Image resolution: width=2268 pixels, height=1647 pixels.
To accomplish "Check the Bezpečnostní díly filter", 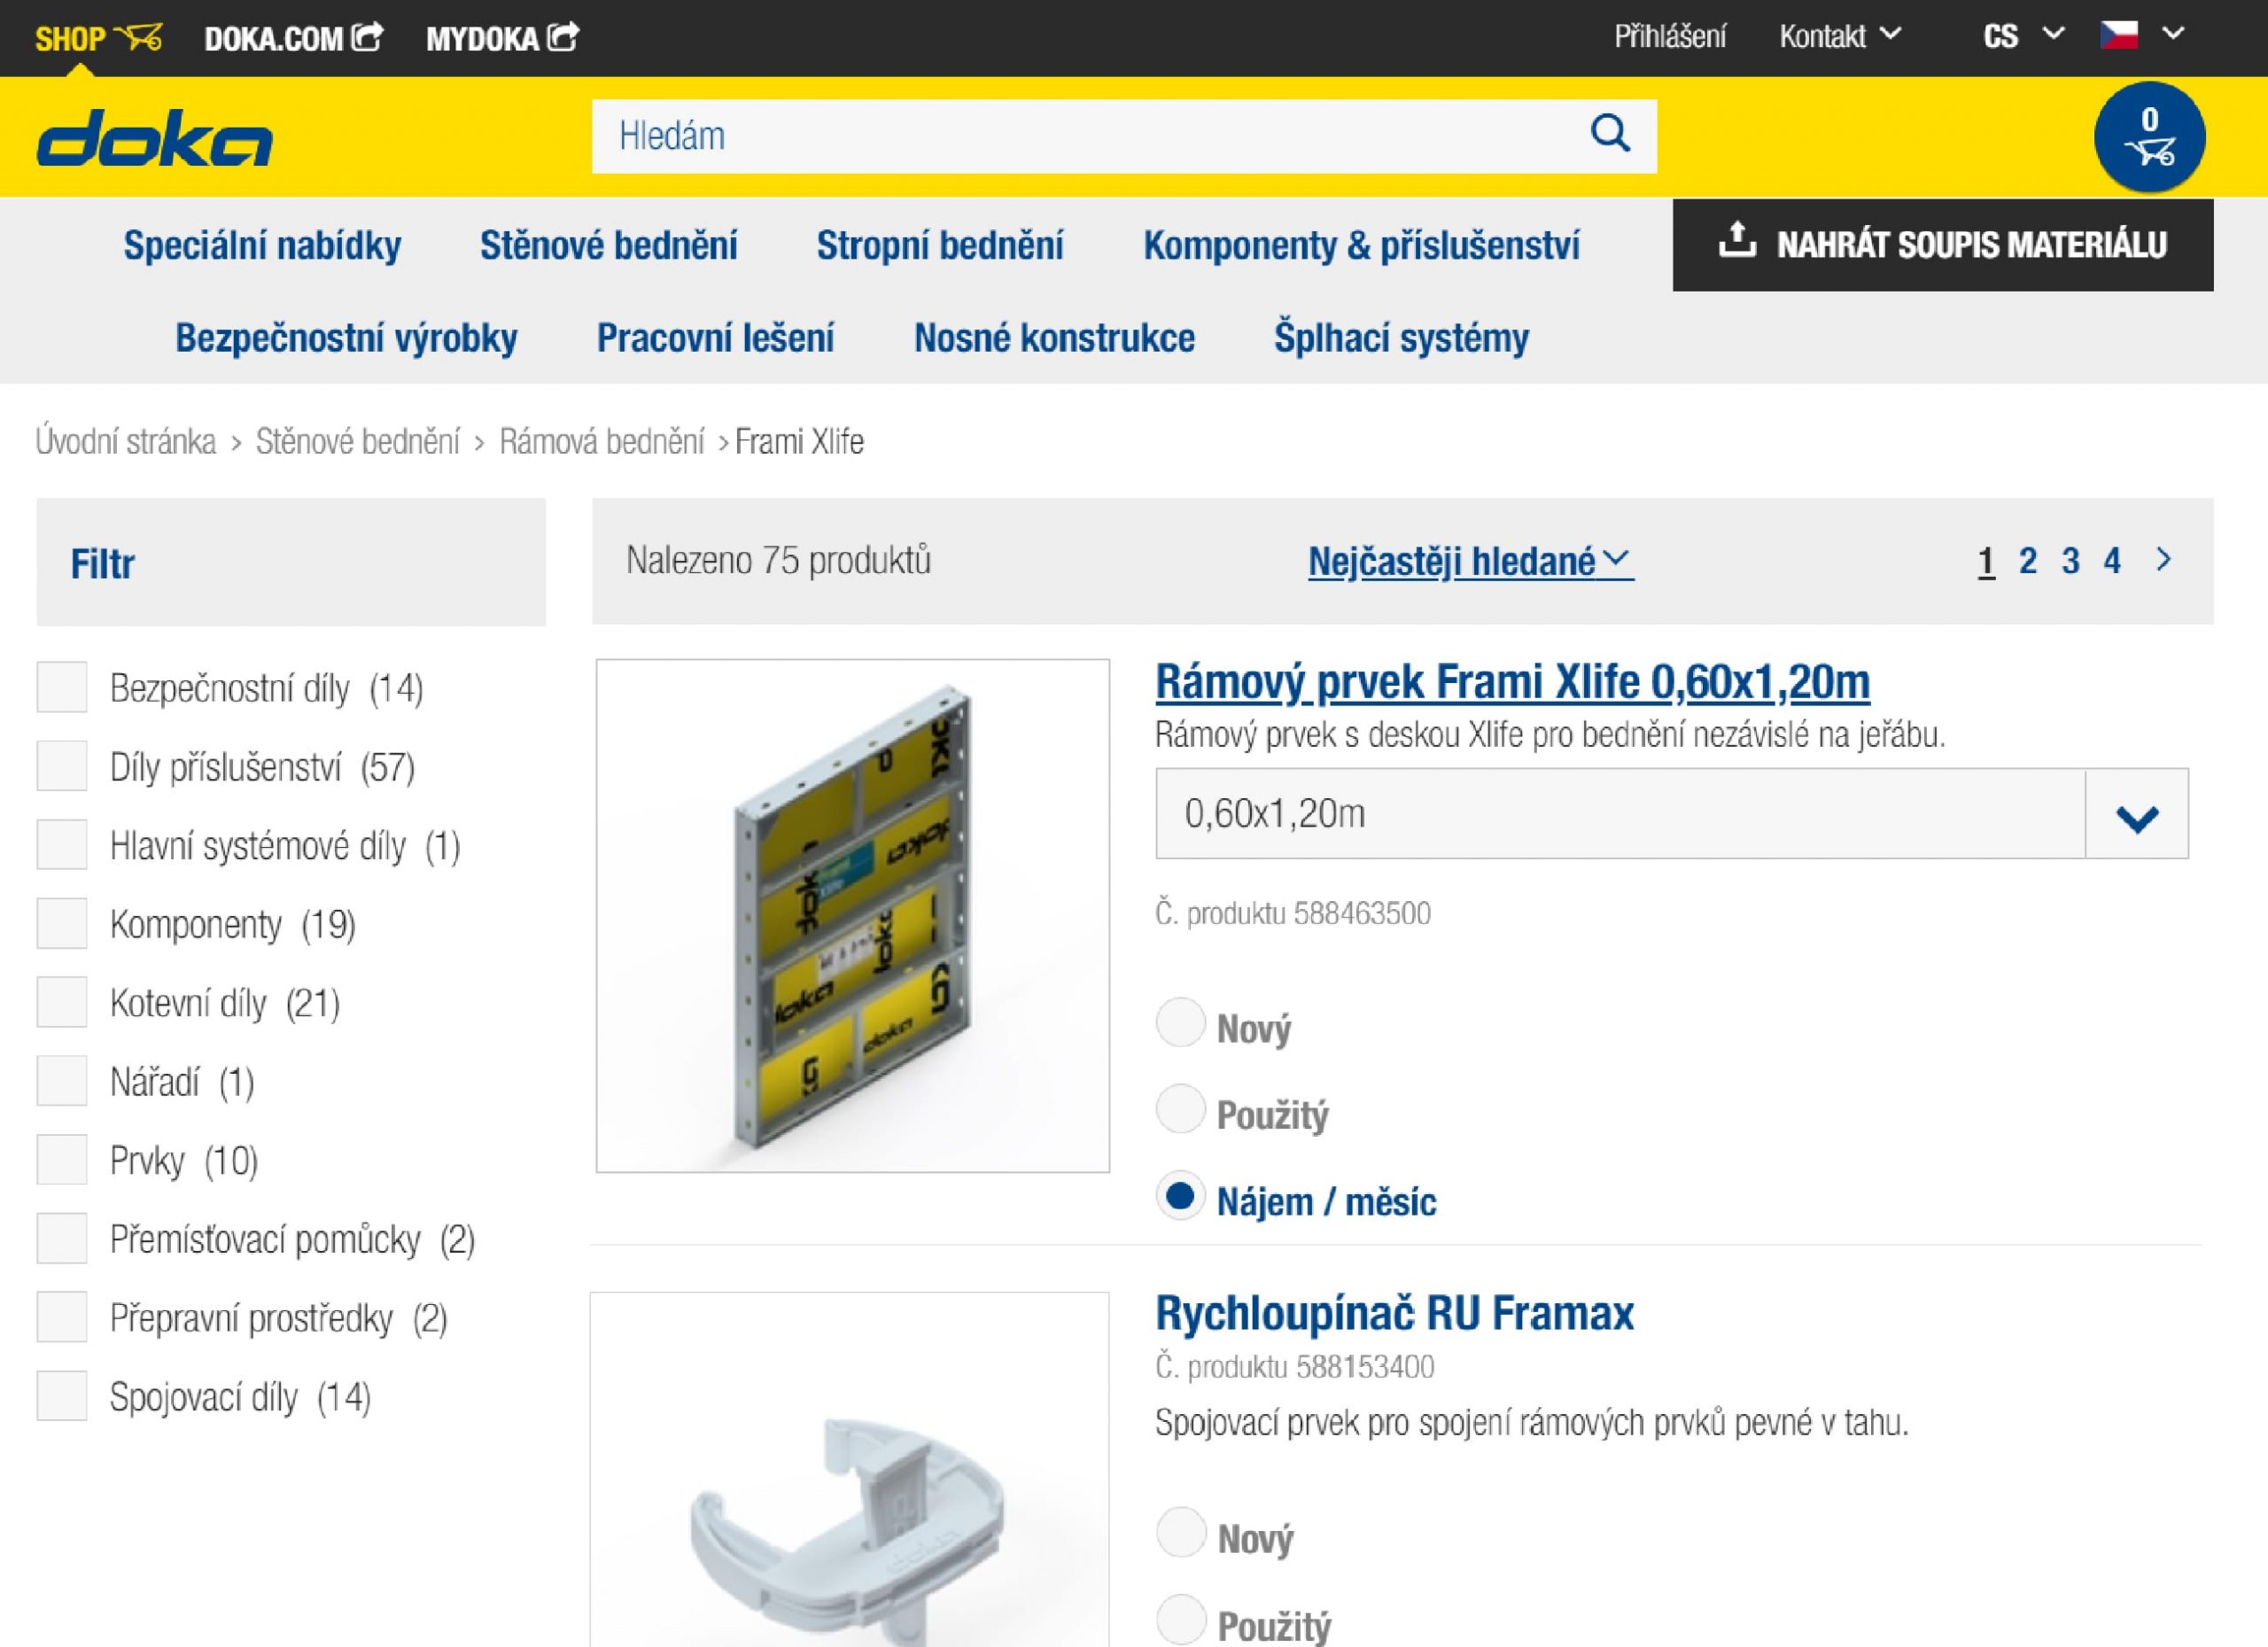I will coord(62,687).
